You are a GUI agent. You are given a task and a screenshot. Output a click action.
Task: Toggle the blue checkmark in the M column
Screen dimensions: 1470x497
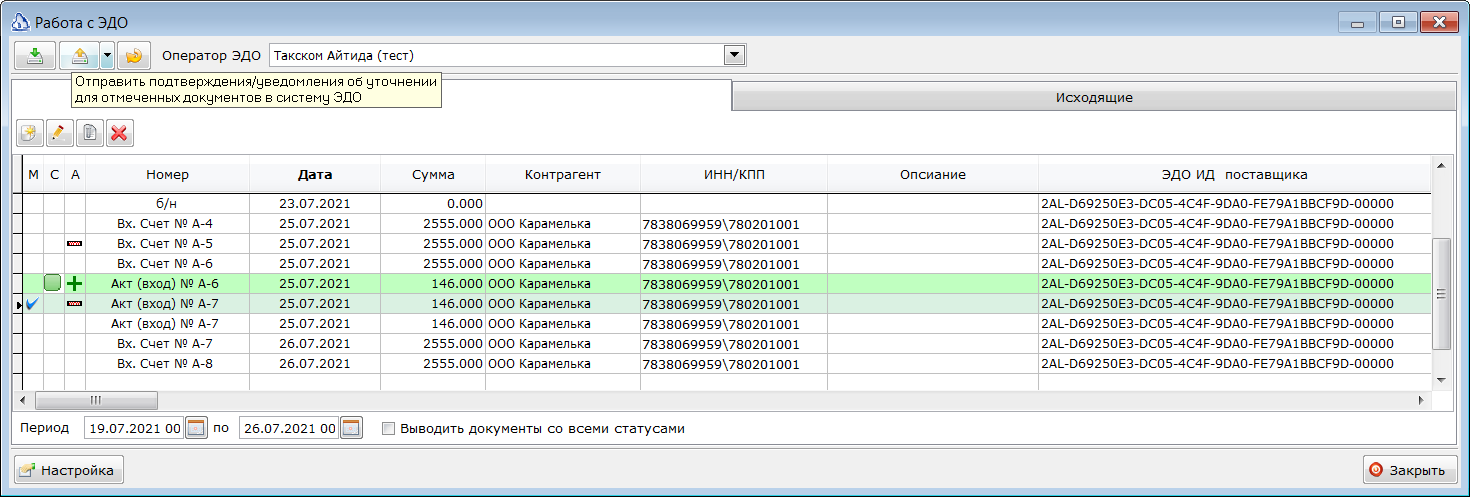click(33, 303)
